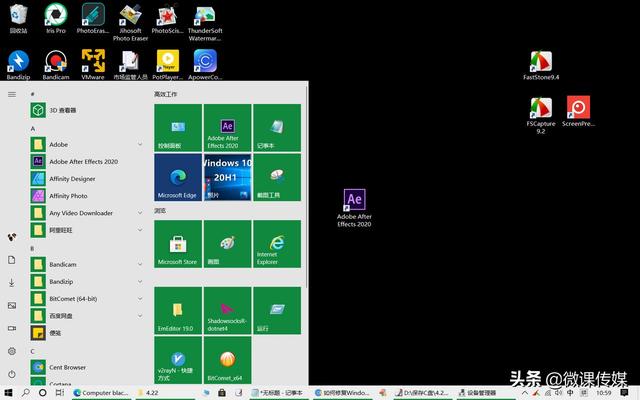Image resolution: width=640 pixels, height=400 pixels.
Task: Open PotPlayer desktop shortcut
Action: (x=167, y=64)
